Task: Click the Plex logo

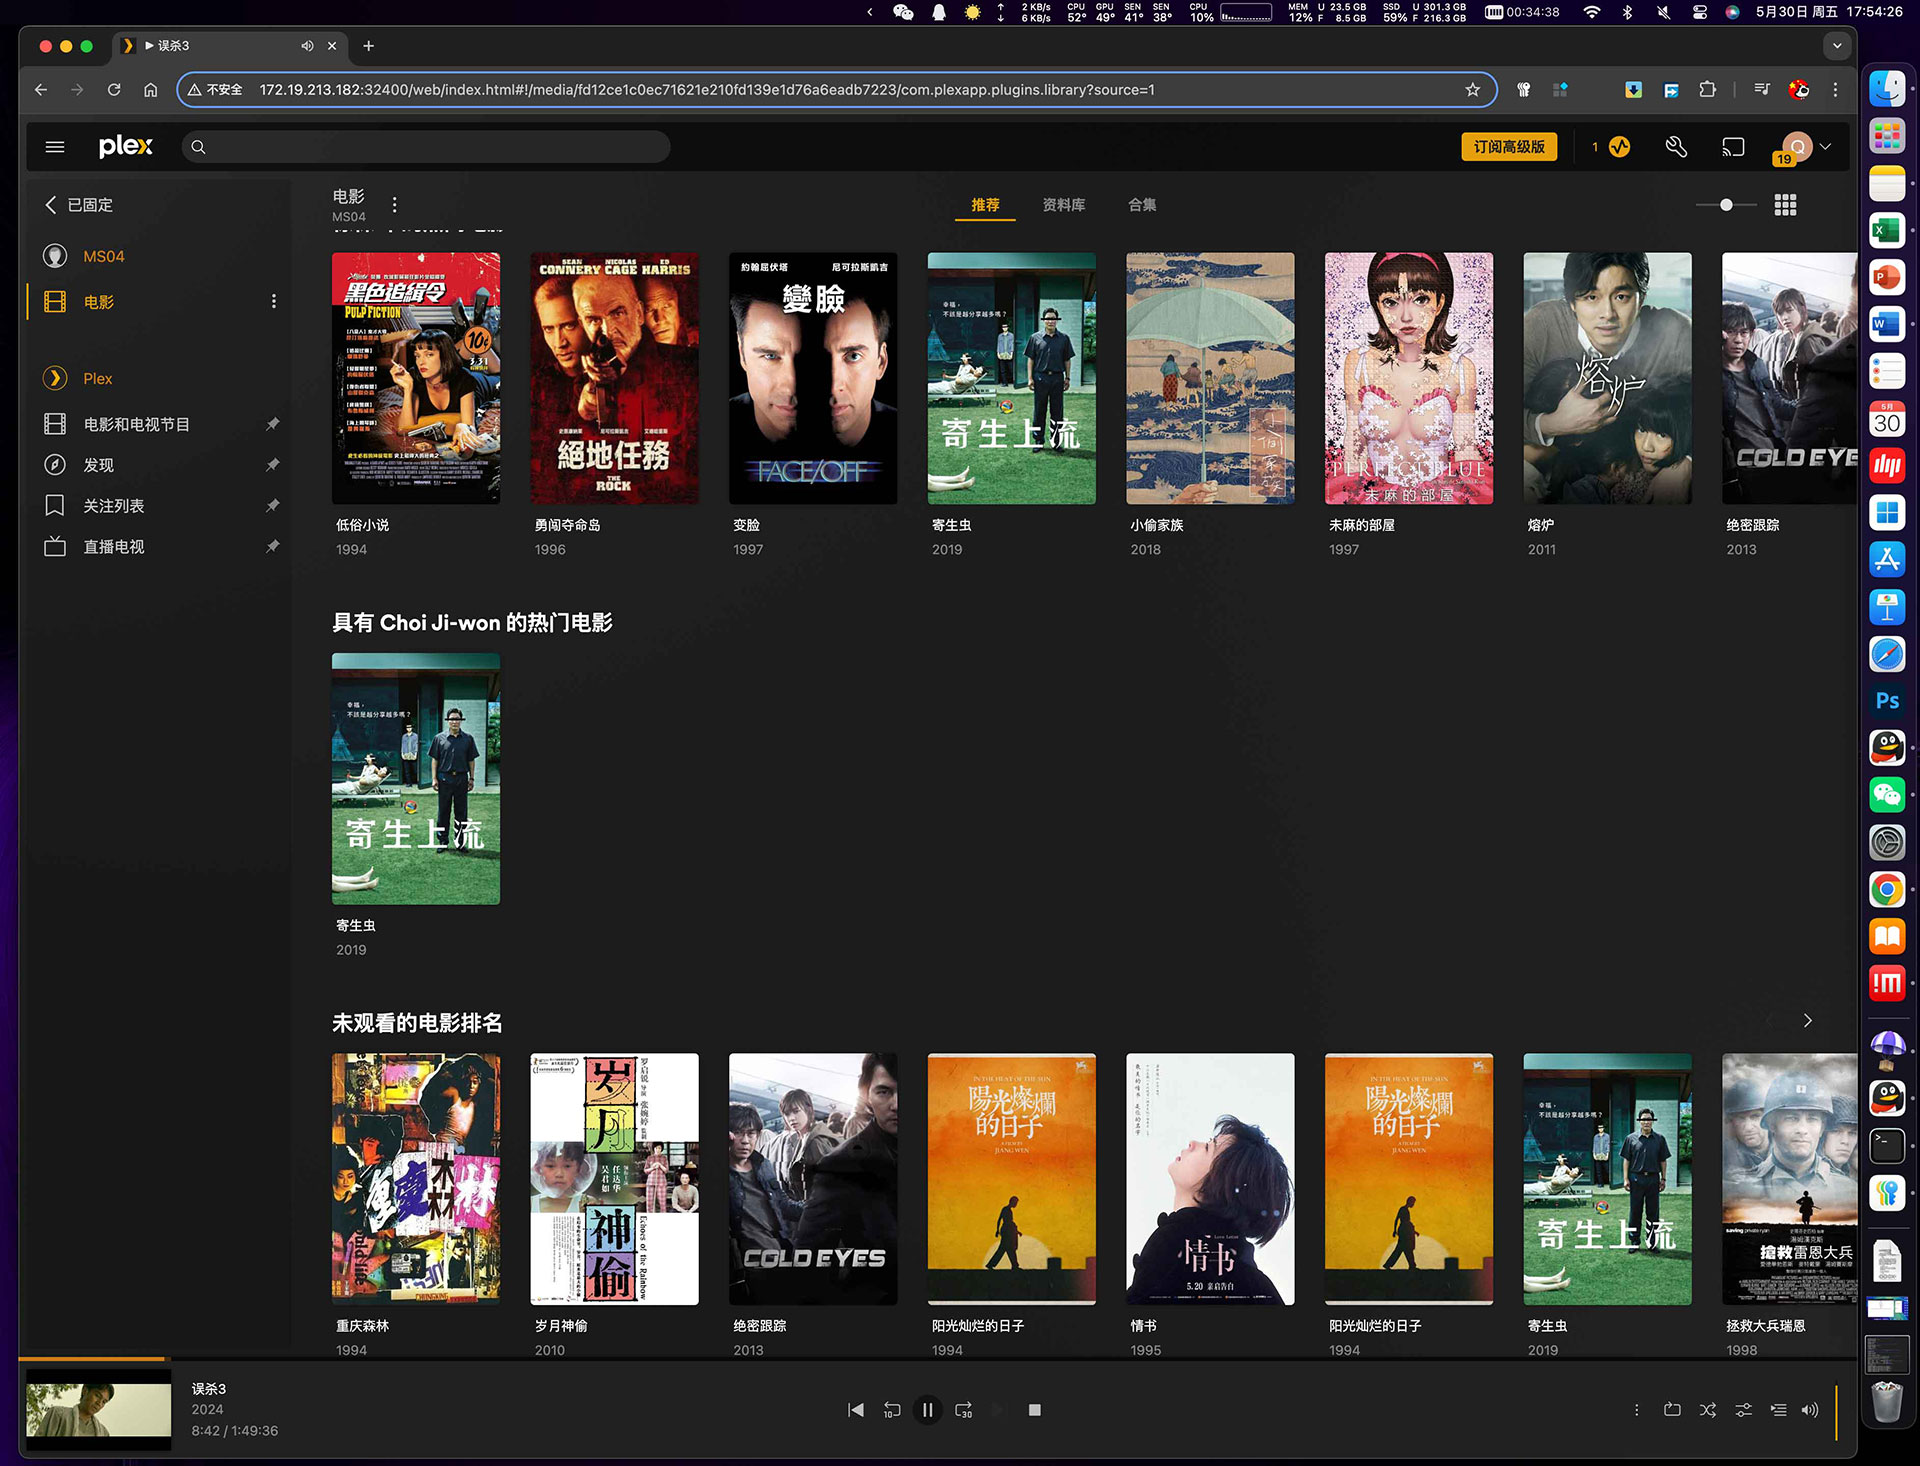Action: coord(126,146)
